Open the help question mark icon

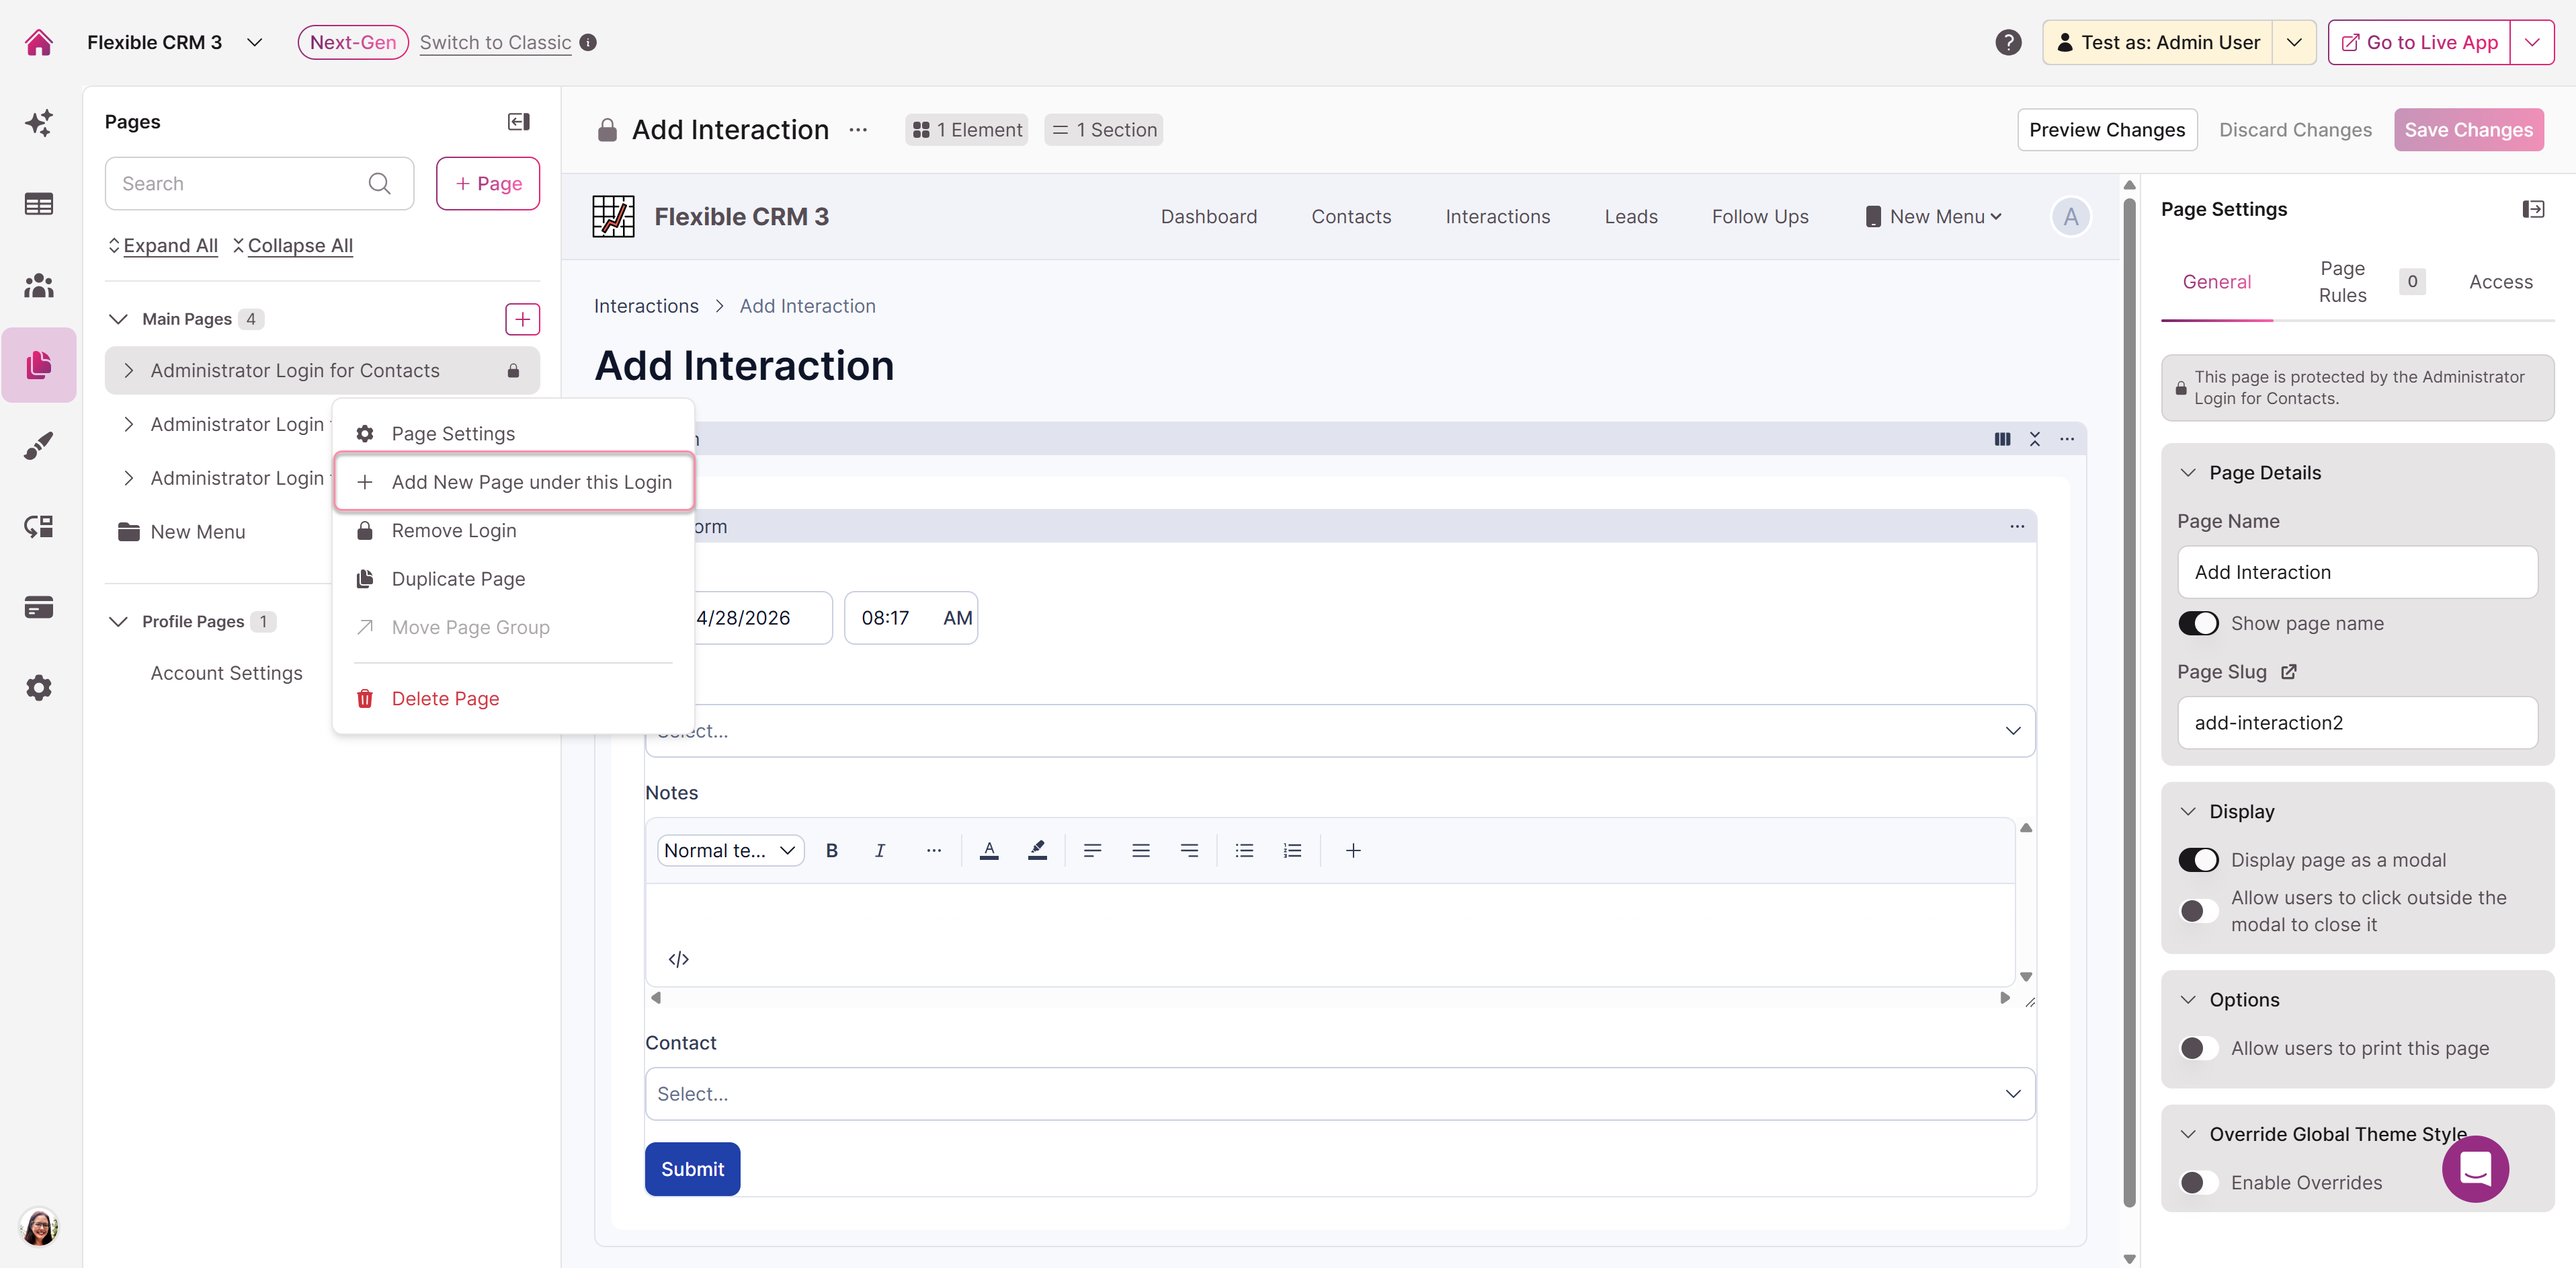2007,42
